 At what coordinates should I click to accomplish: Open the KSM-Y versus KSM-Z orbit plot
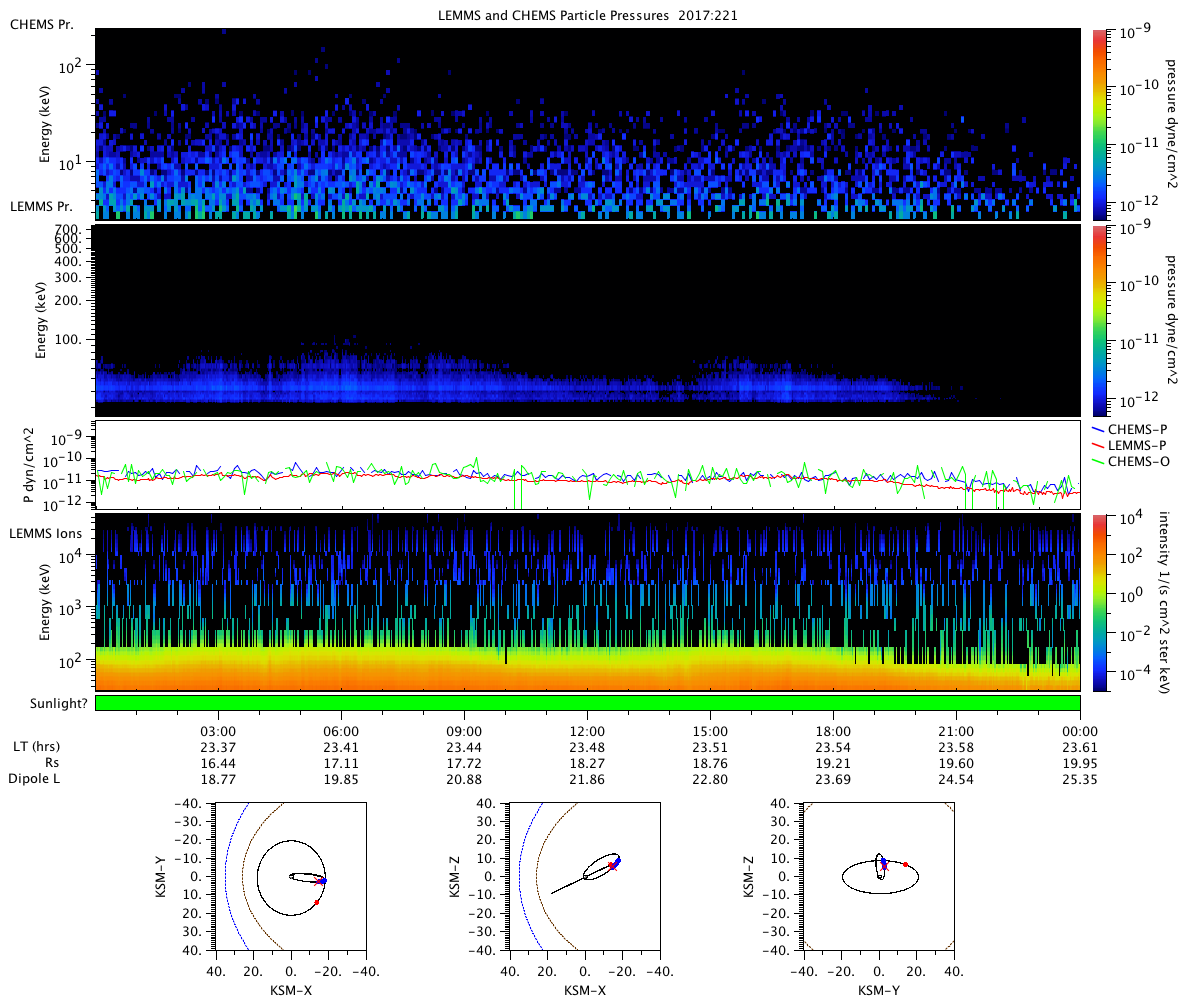(878, 876)
